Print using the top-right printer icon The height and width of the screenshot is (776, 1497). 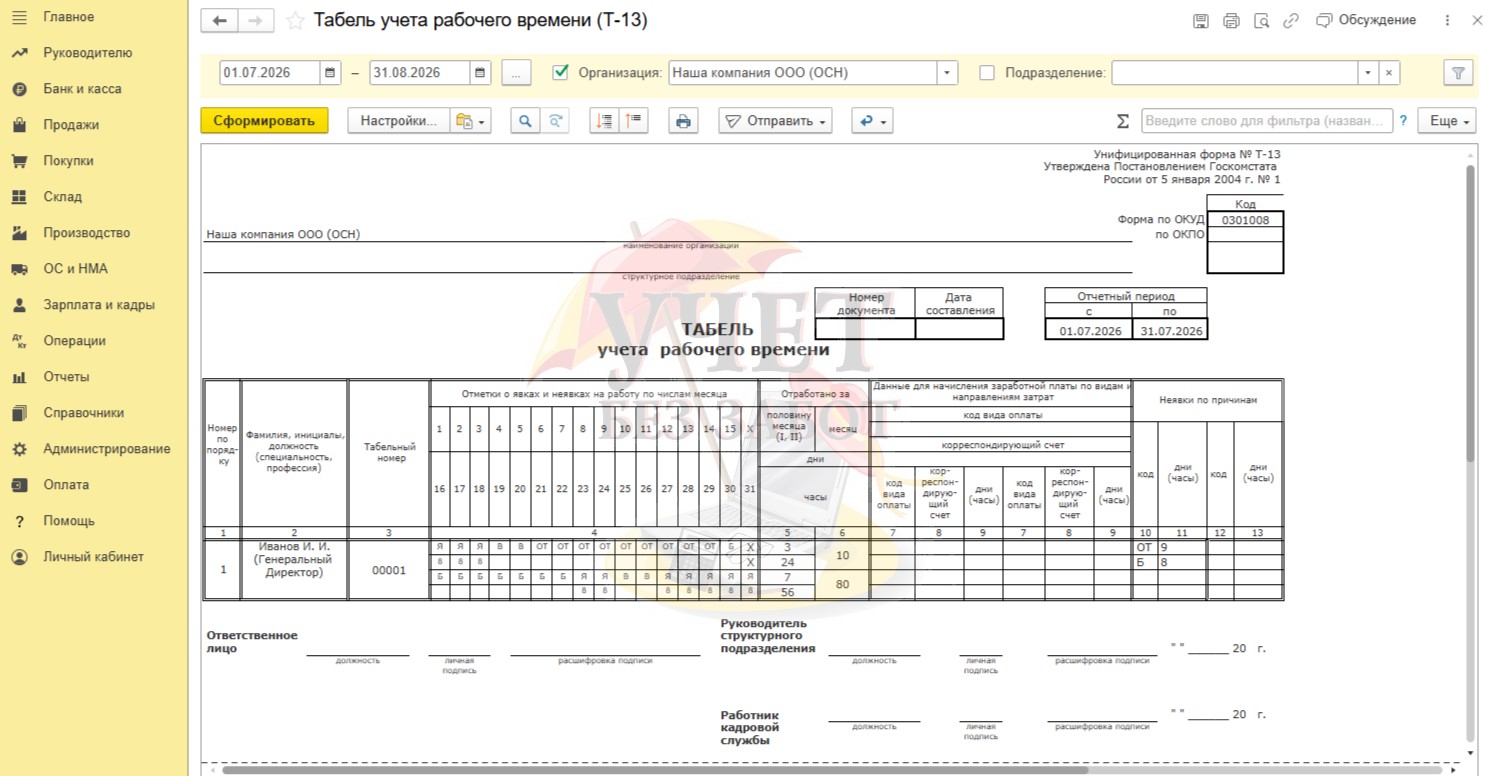pos(1231,21)
